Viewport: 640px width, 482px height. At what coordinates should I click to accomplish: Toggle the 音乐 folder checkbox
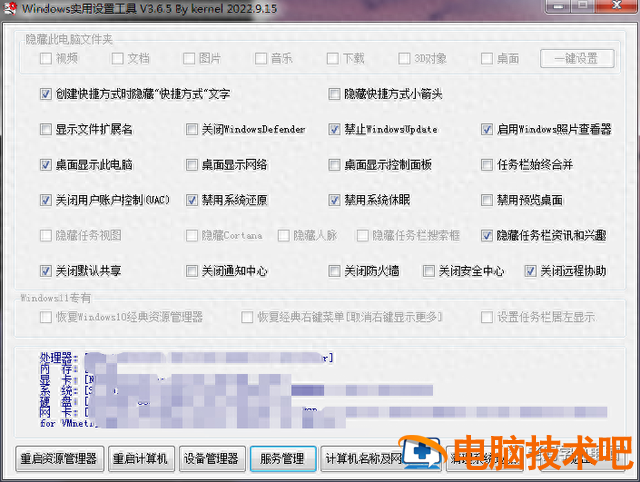pyautogui.click(x=261, y=59)
